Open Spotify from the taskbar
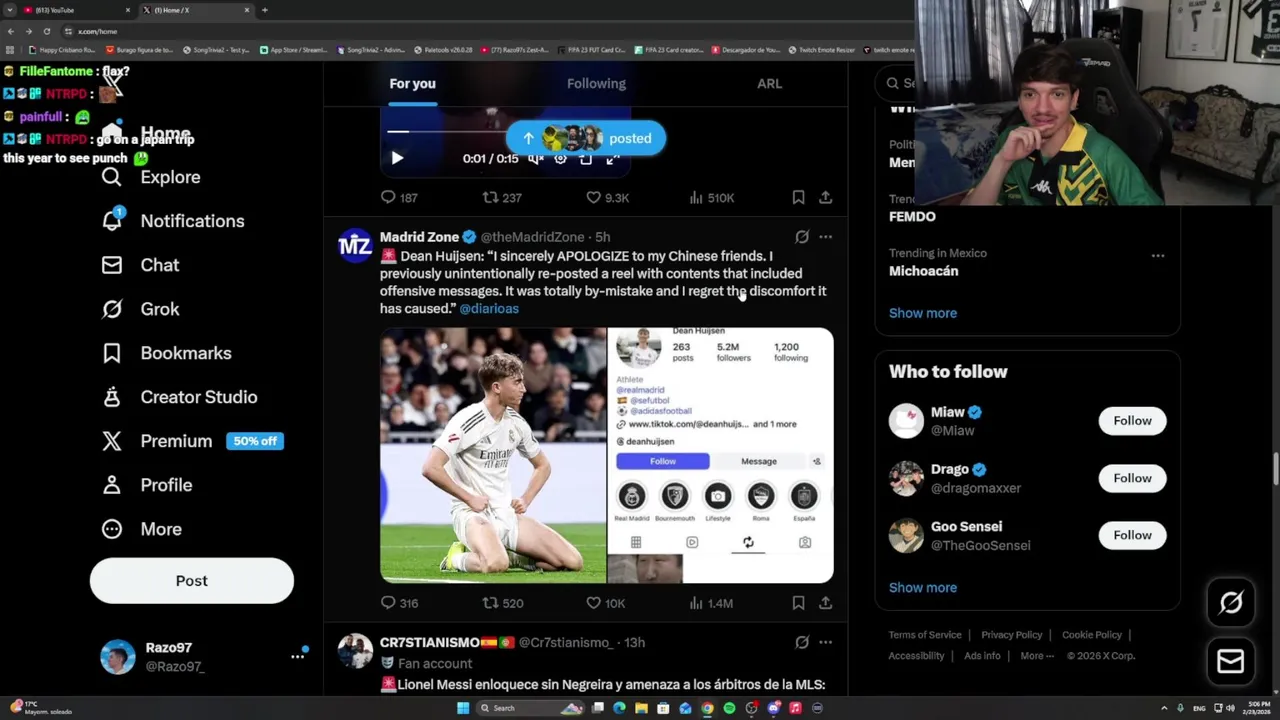 click(729, 708)
